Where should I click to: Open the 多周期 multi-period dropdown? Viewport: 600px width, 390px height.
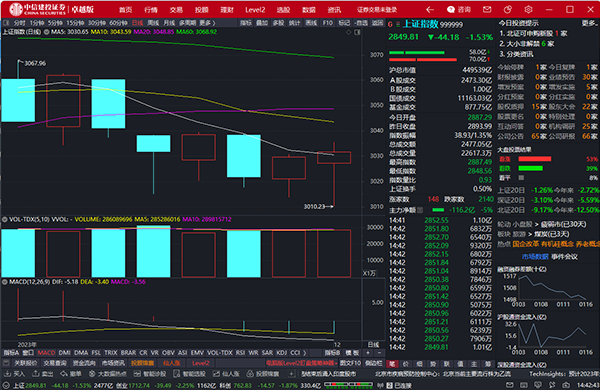pos(187,23)
